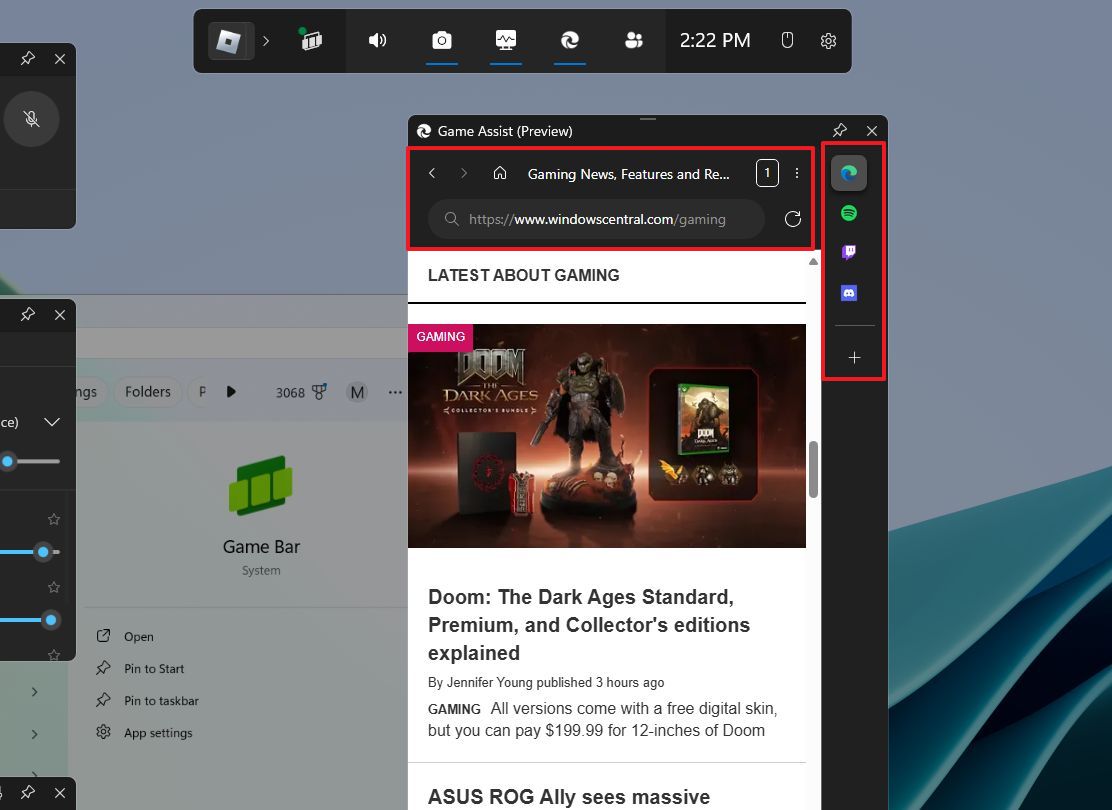1112x810 pixels.
Task: Choose Open for the Game Bar app
Action: pyautogui.click(x=139, y=637)
